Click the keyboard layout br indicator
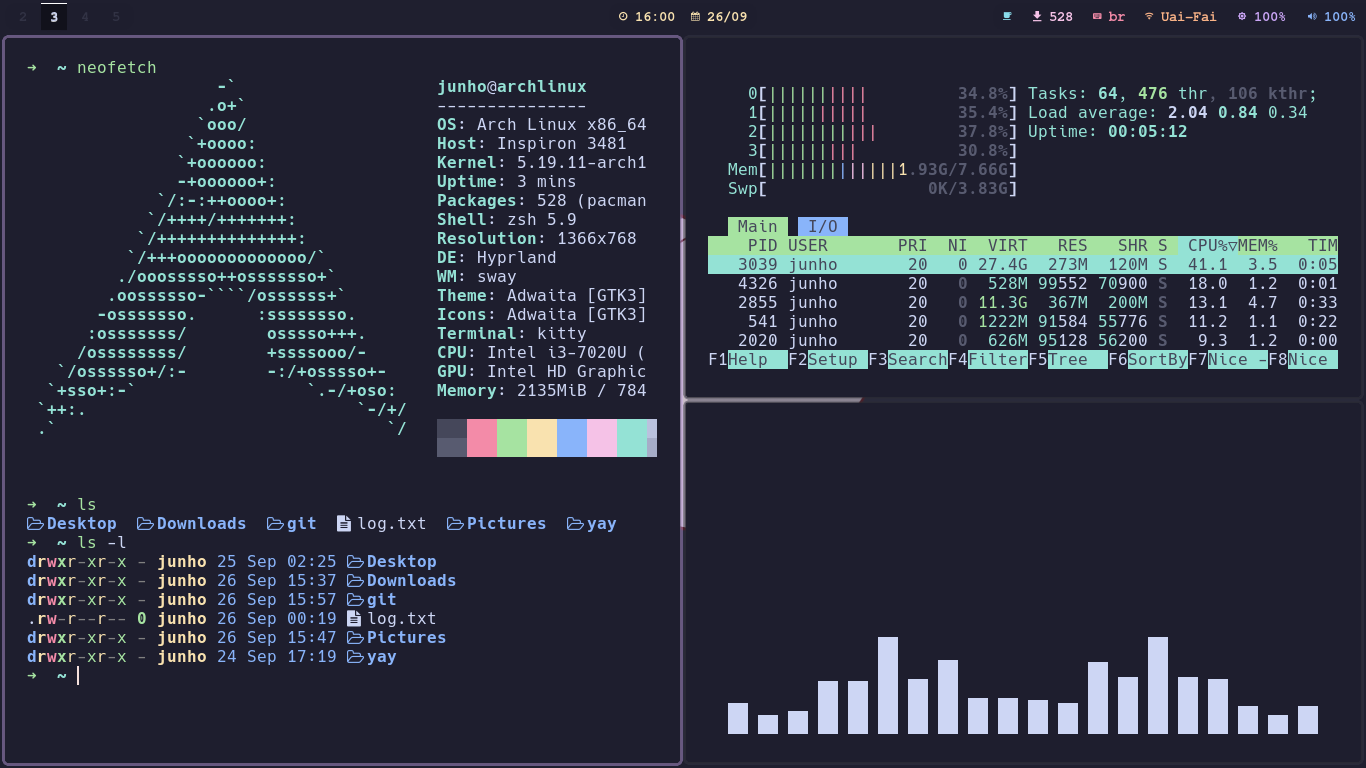This screenshot has height=768, width=1366. (1109, 16)
